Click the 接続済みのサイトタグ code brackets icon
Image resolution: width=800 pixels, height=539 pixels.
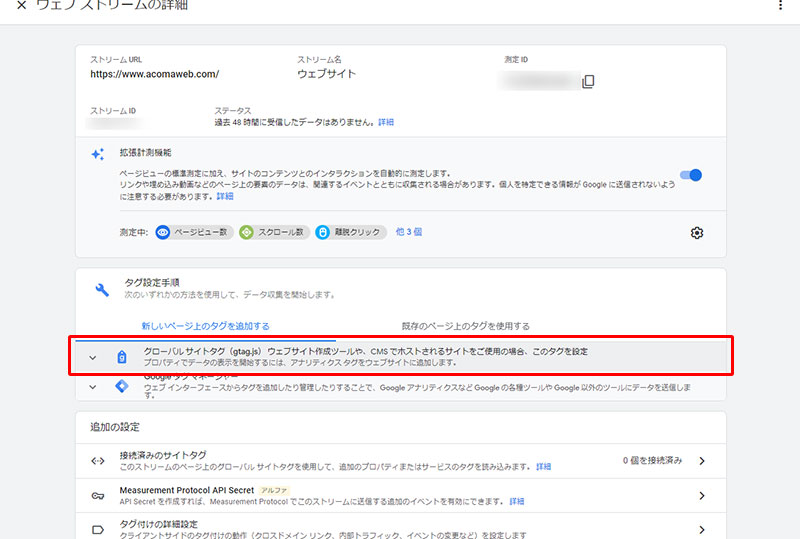(97, 461)
